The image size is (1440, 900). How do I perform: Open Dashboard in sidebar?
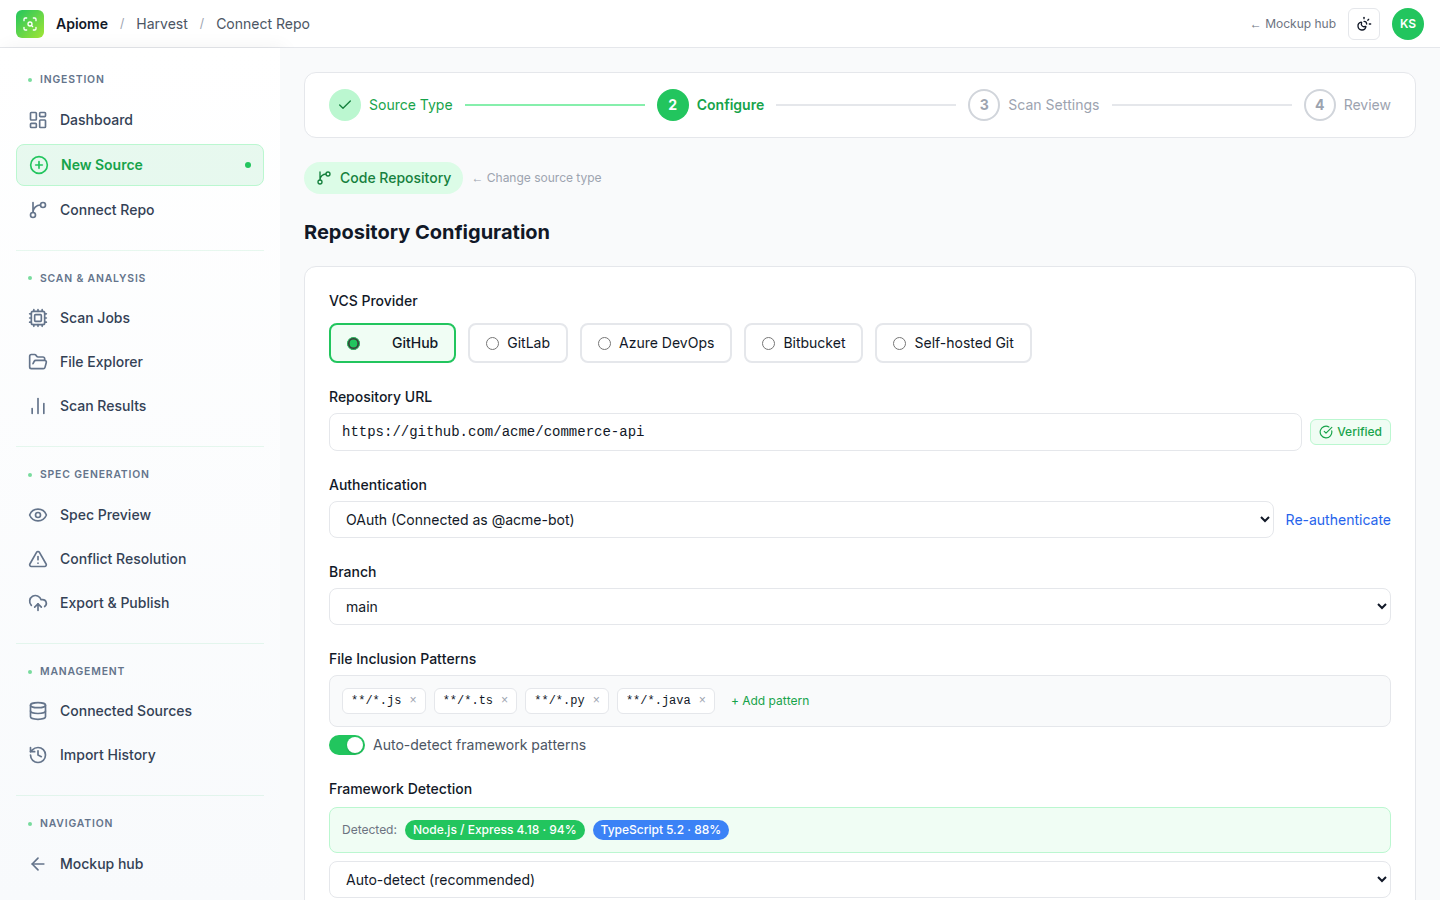140,120
